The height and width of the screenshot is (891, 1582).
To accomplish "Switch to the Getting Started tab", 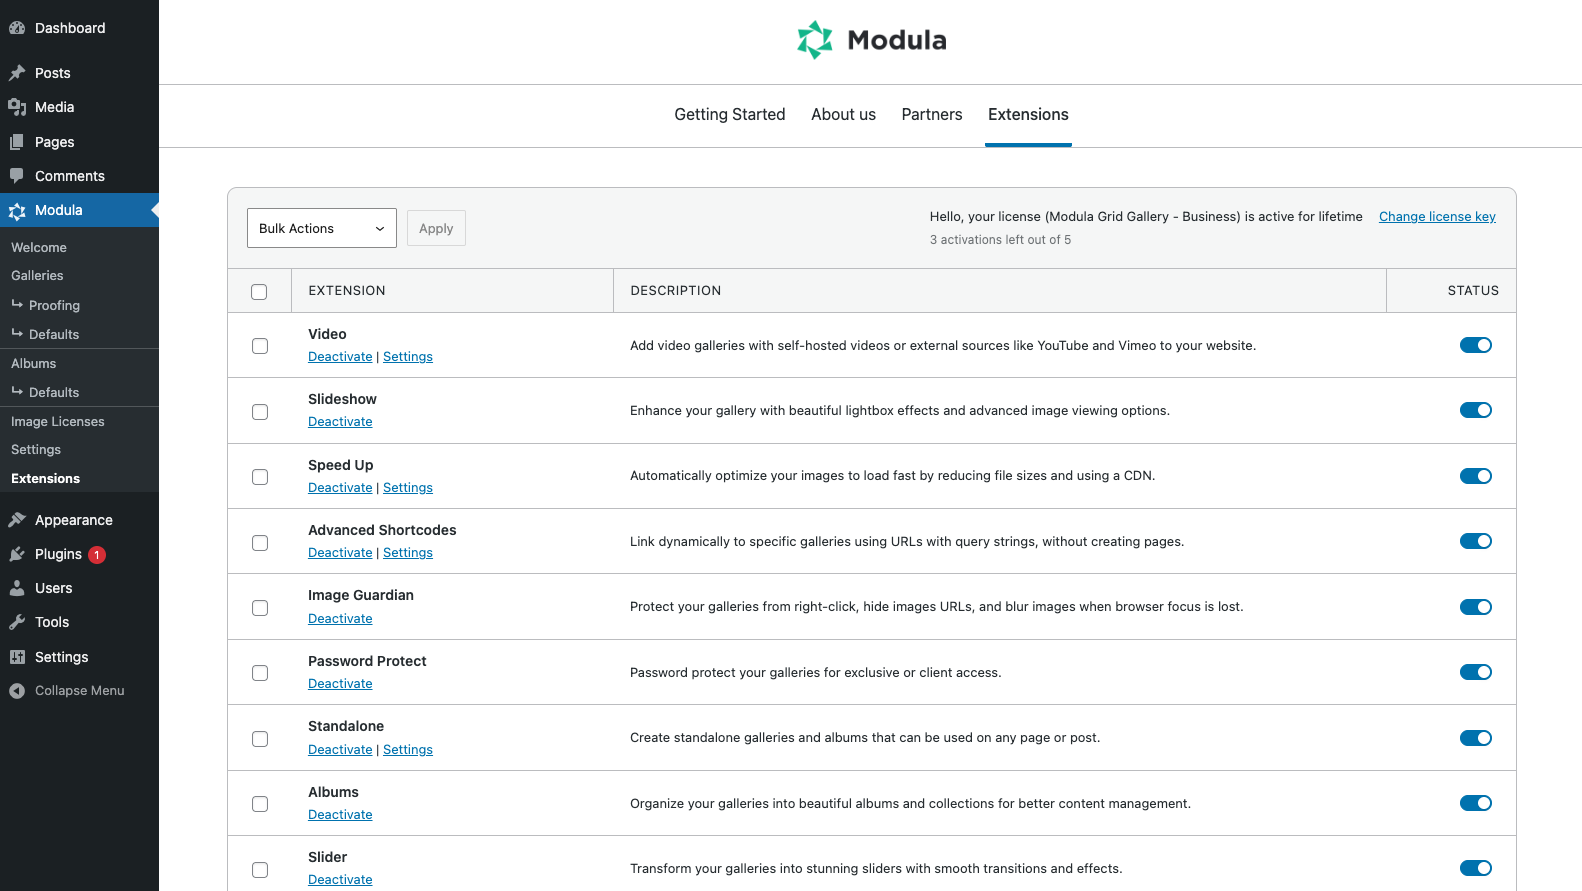I will pos(729,115).
